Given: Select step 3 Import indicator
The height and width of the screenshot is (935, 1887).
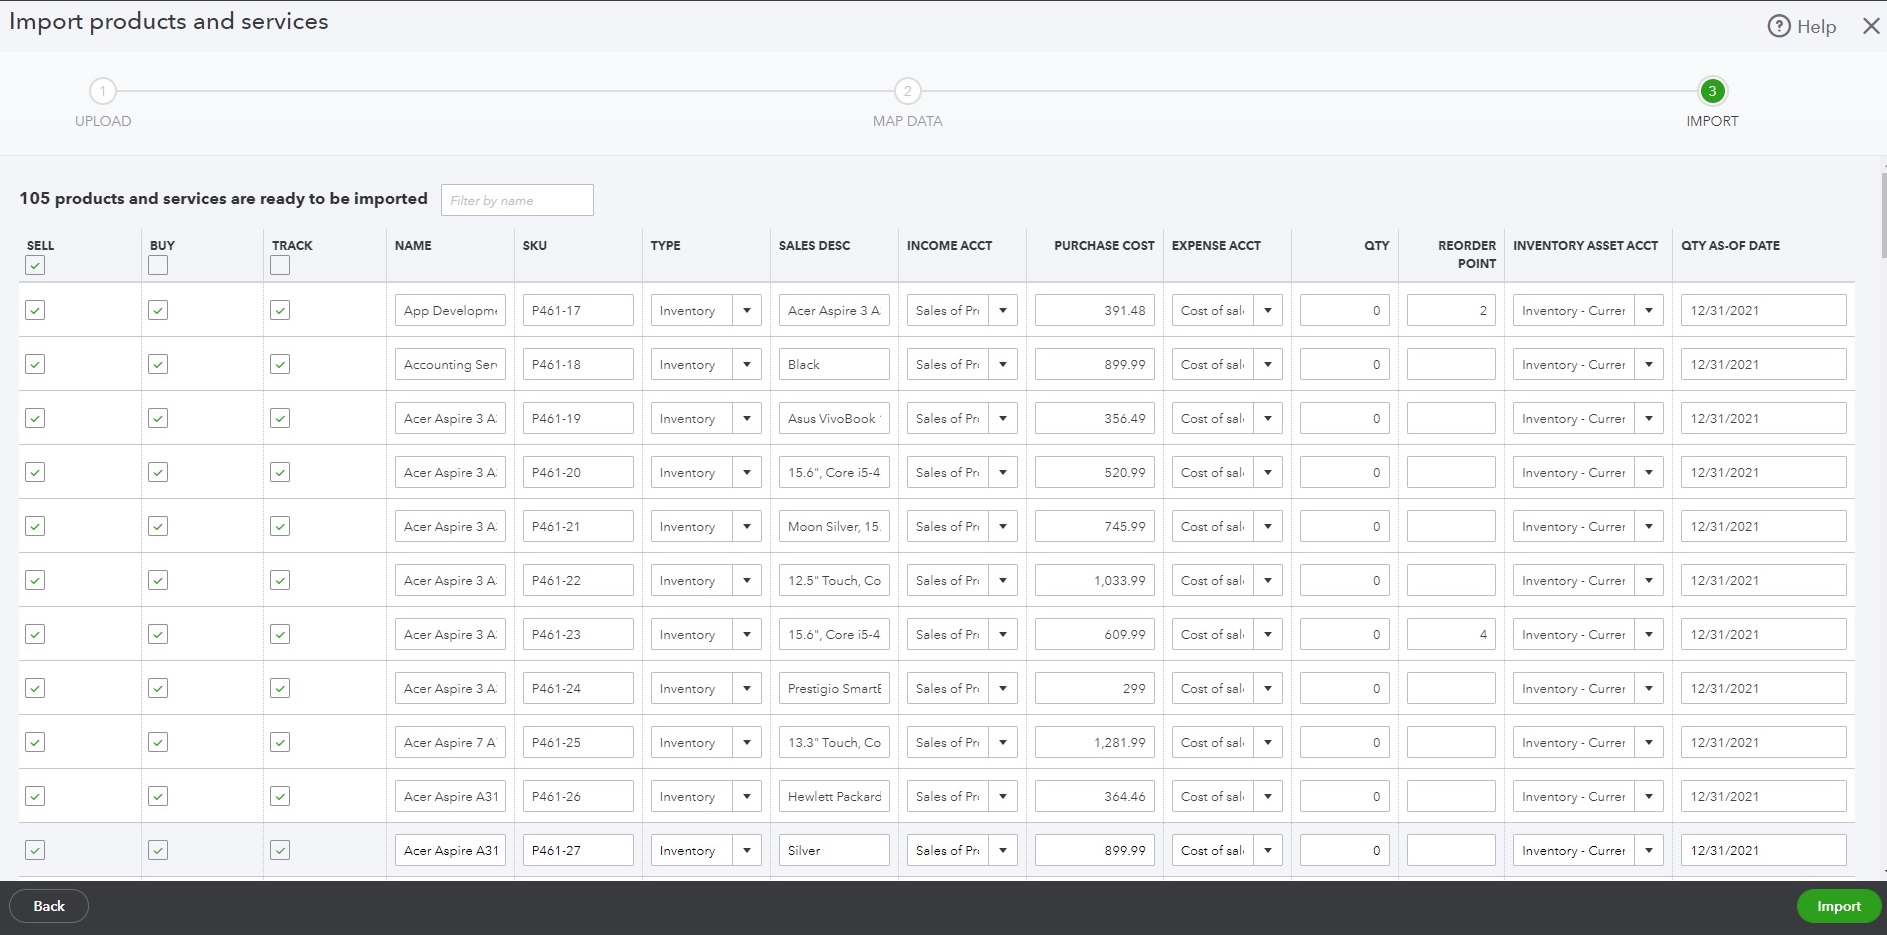Looking at the screenshot, I should [1712, 91].
